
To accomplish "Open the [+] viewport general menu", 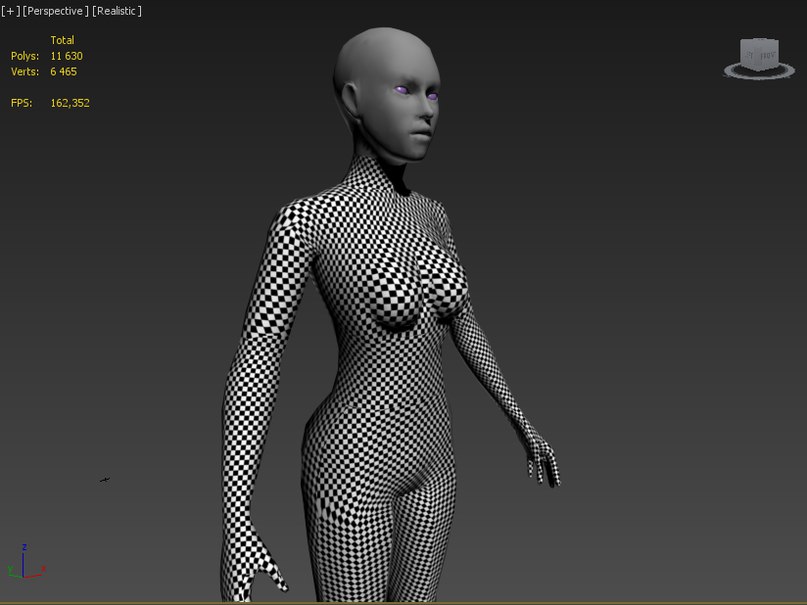I will click(x=11, y=11).
